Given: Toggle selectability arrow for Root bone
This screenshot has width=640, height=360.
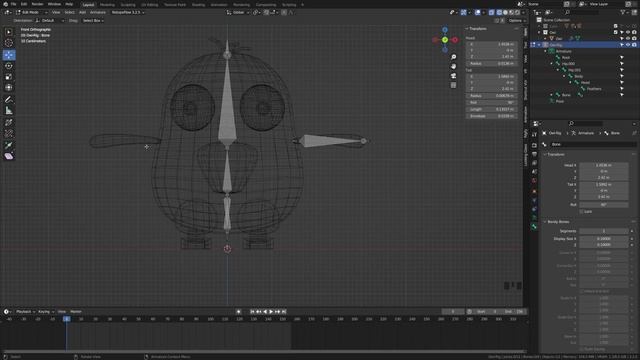Looking at the screenshot, I should [x=622, y=58].
